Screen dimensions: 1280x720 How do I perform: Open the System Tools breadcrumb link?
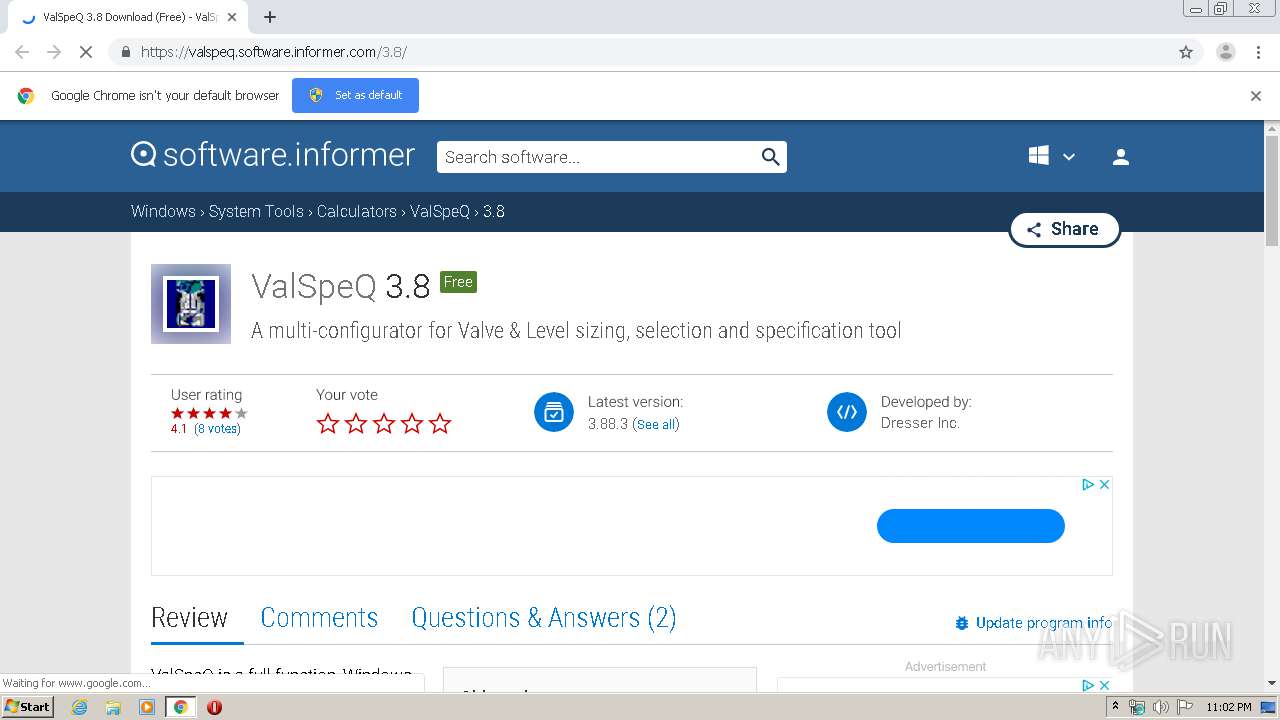coord(256,211)
